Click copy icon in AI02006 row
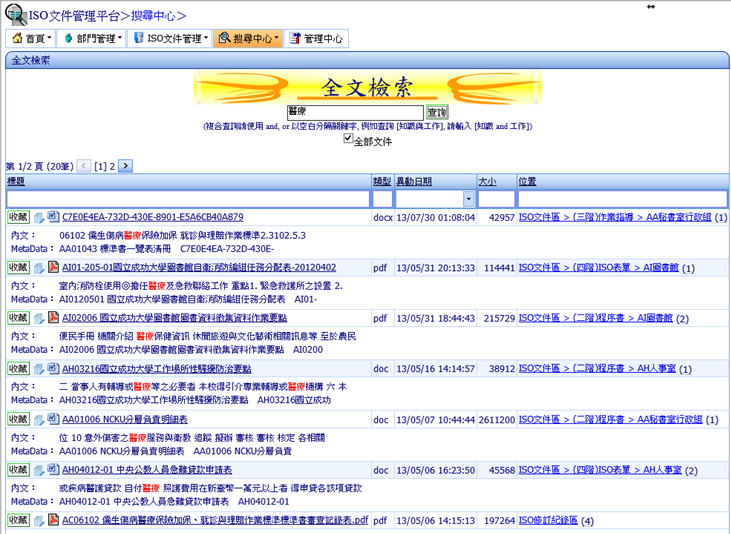Screen dimensions: 731x534 point(39,319)
